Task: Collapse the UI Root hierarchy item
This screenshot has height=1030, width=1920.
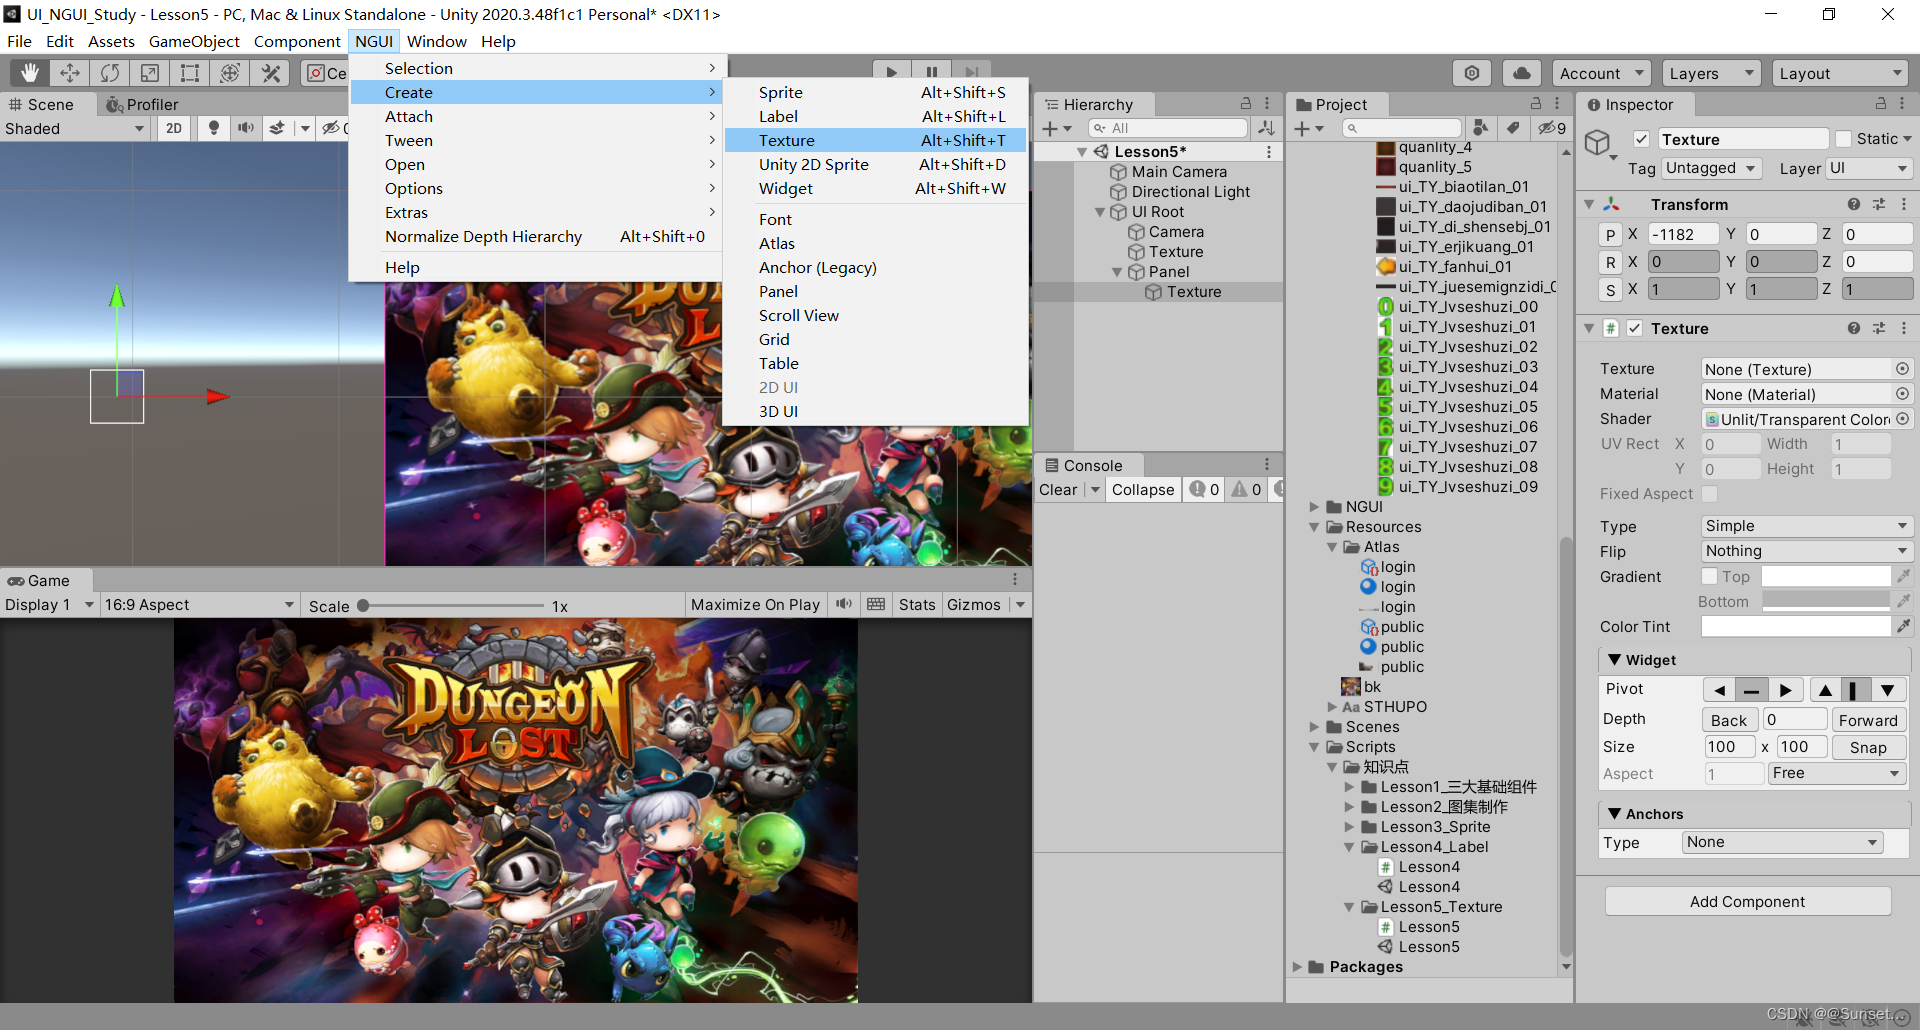Action: 1101,212
